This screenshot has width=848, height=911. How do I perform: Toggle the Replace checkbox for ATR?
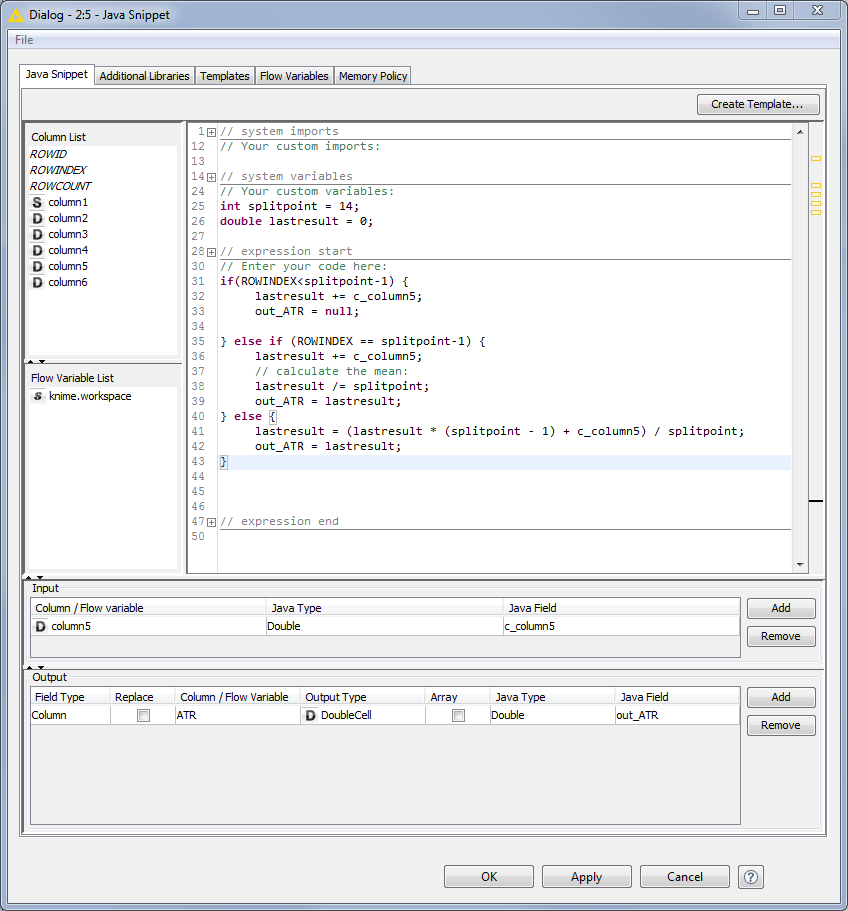click(143, 715)
